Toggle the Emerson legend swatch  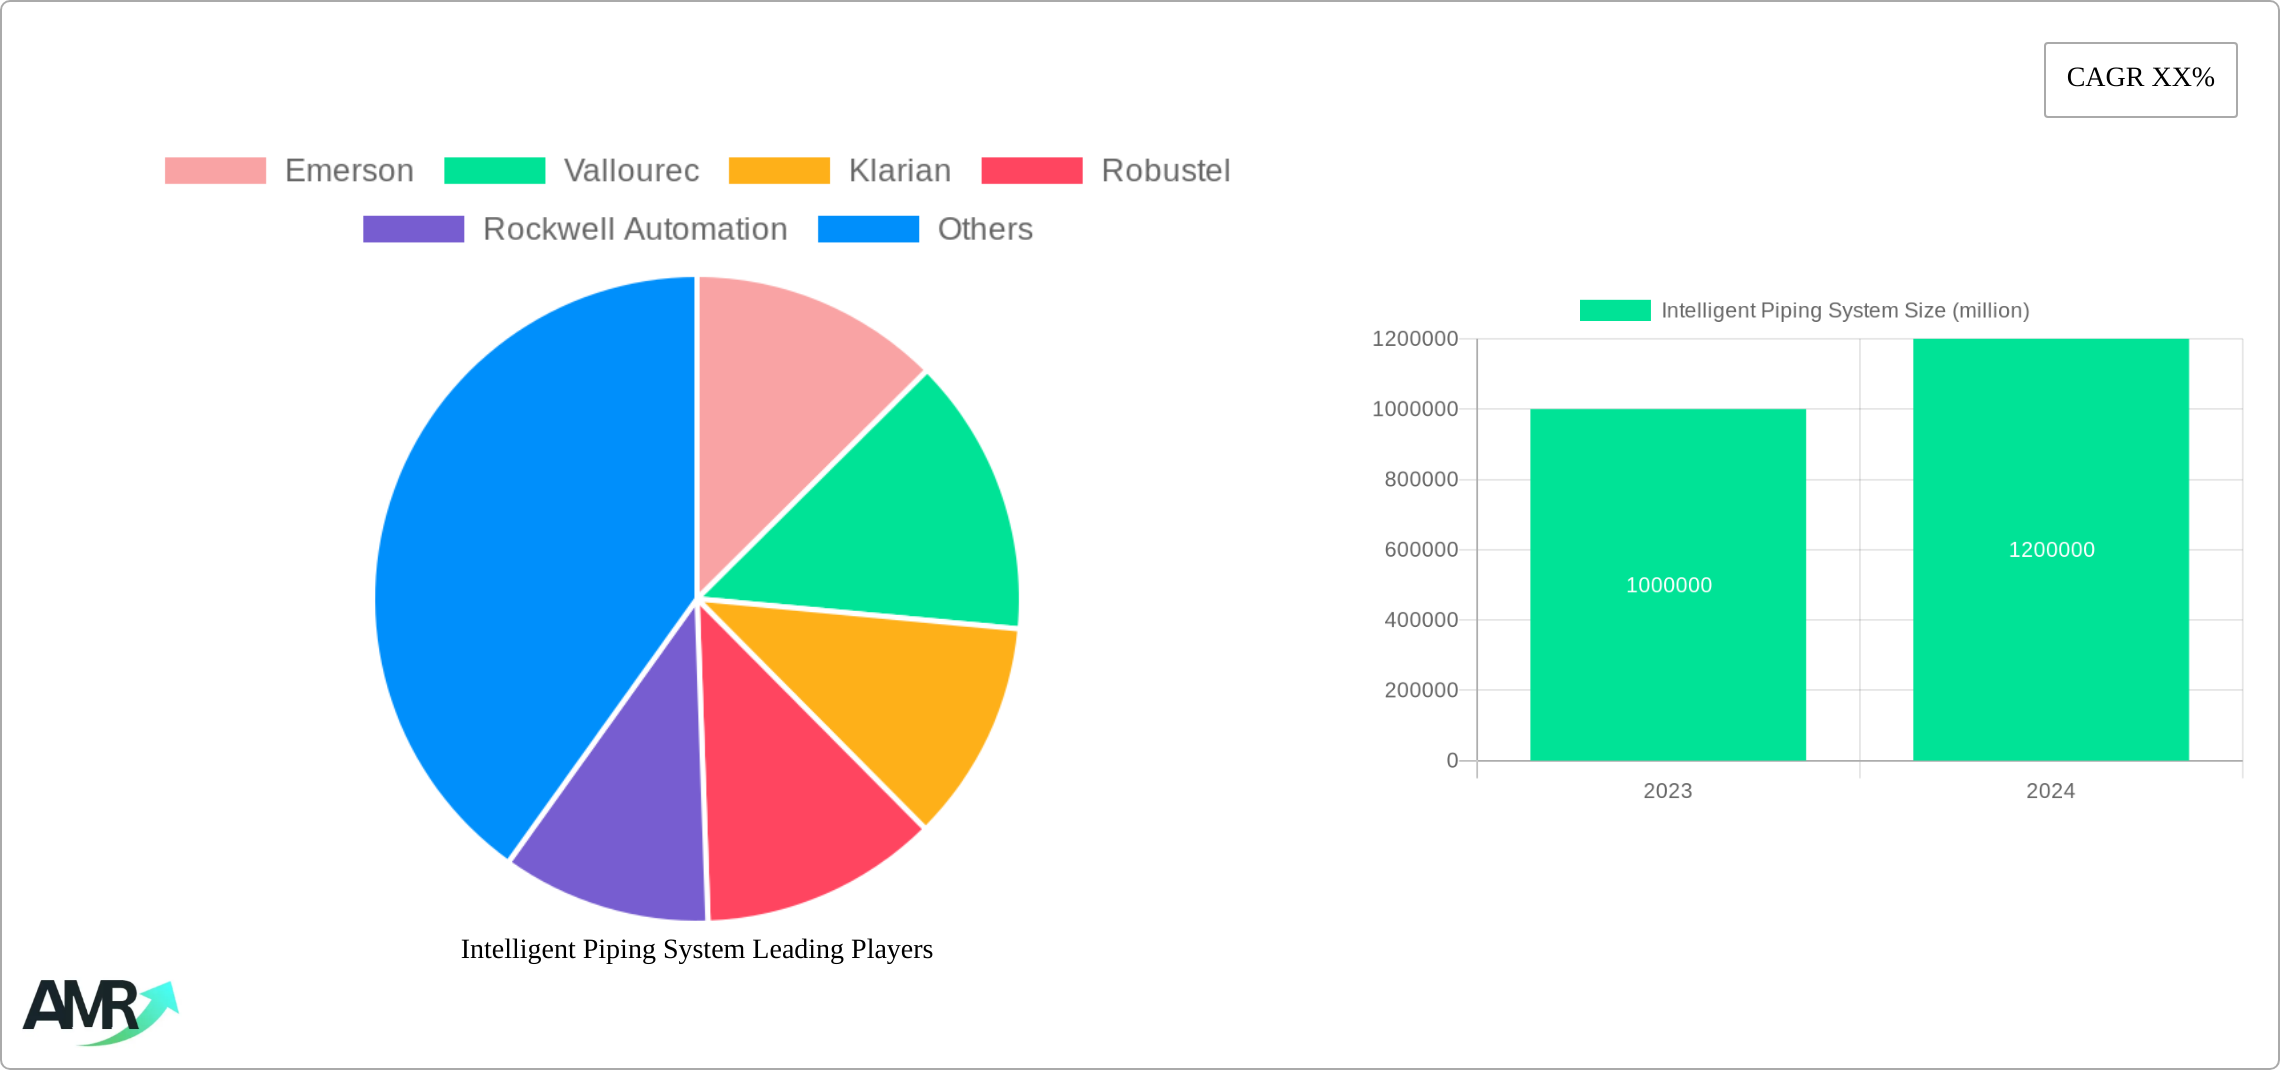coord(215,171)
